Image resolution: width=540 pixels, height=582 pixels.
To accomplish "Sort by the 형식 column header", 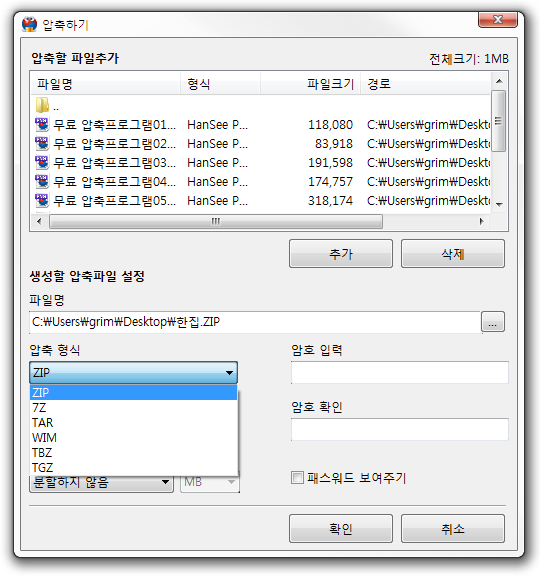I will pos(220,84).
